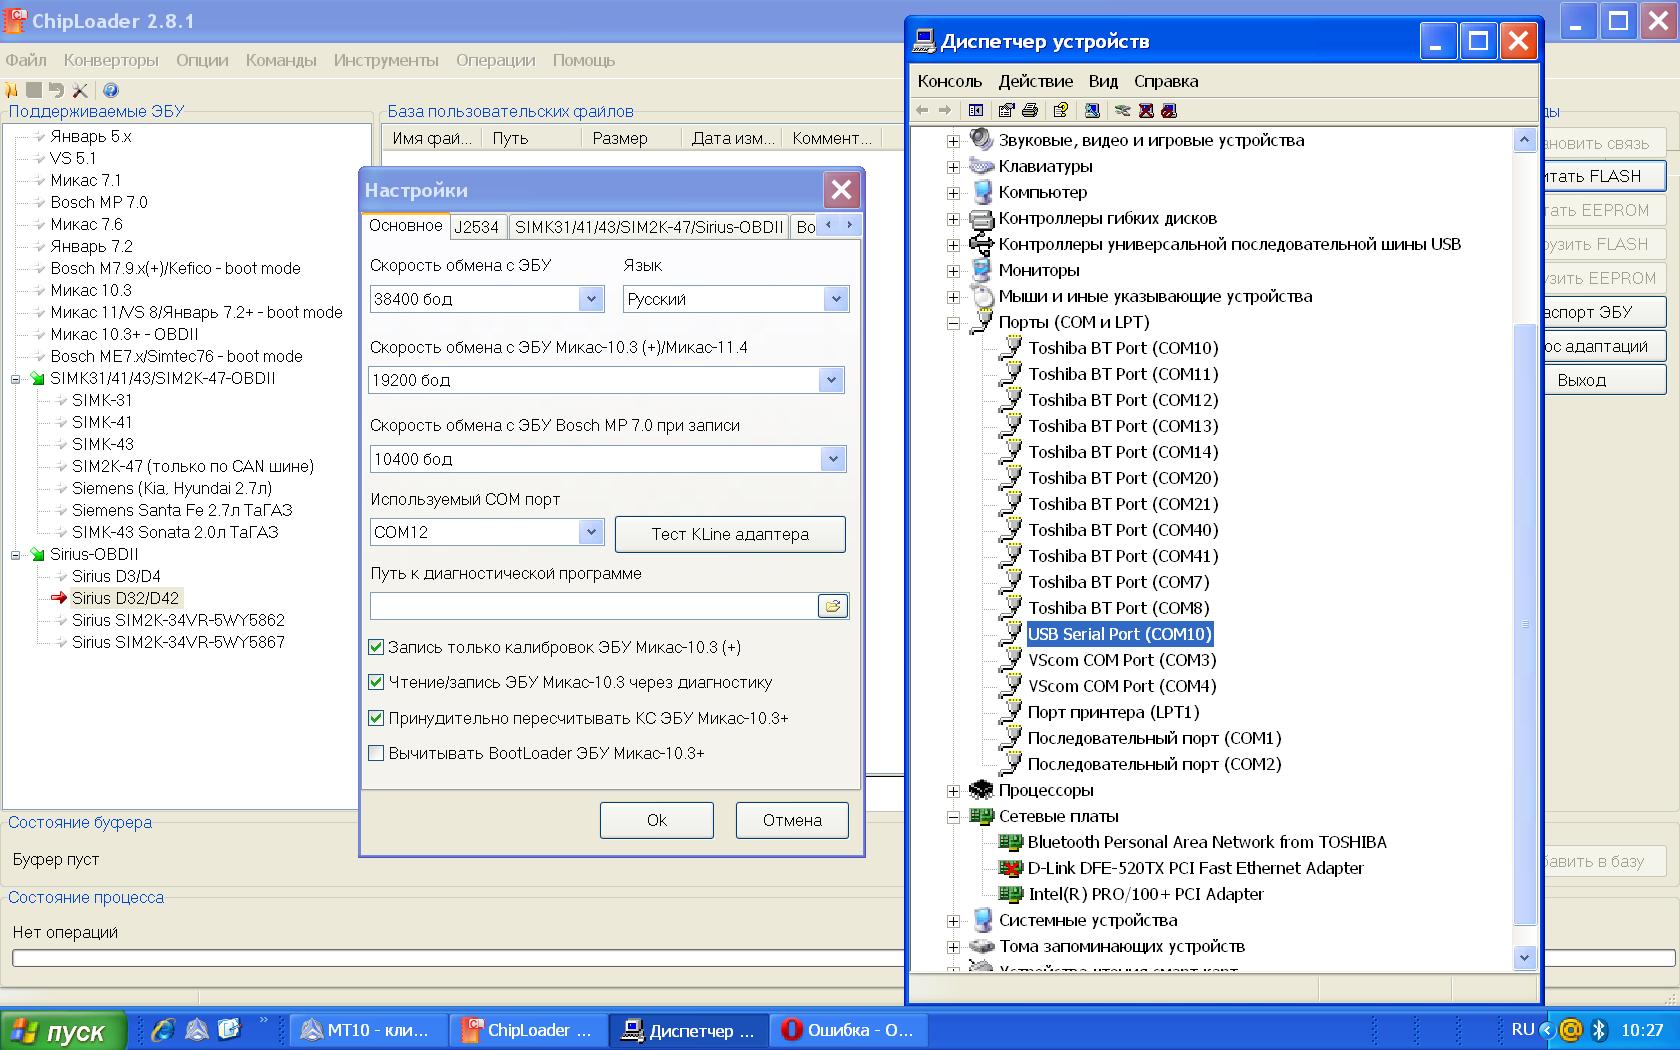Open Bosch MP 7.0 write speed dropdown

click(833, 459)
